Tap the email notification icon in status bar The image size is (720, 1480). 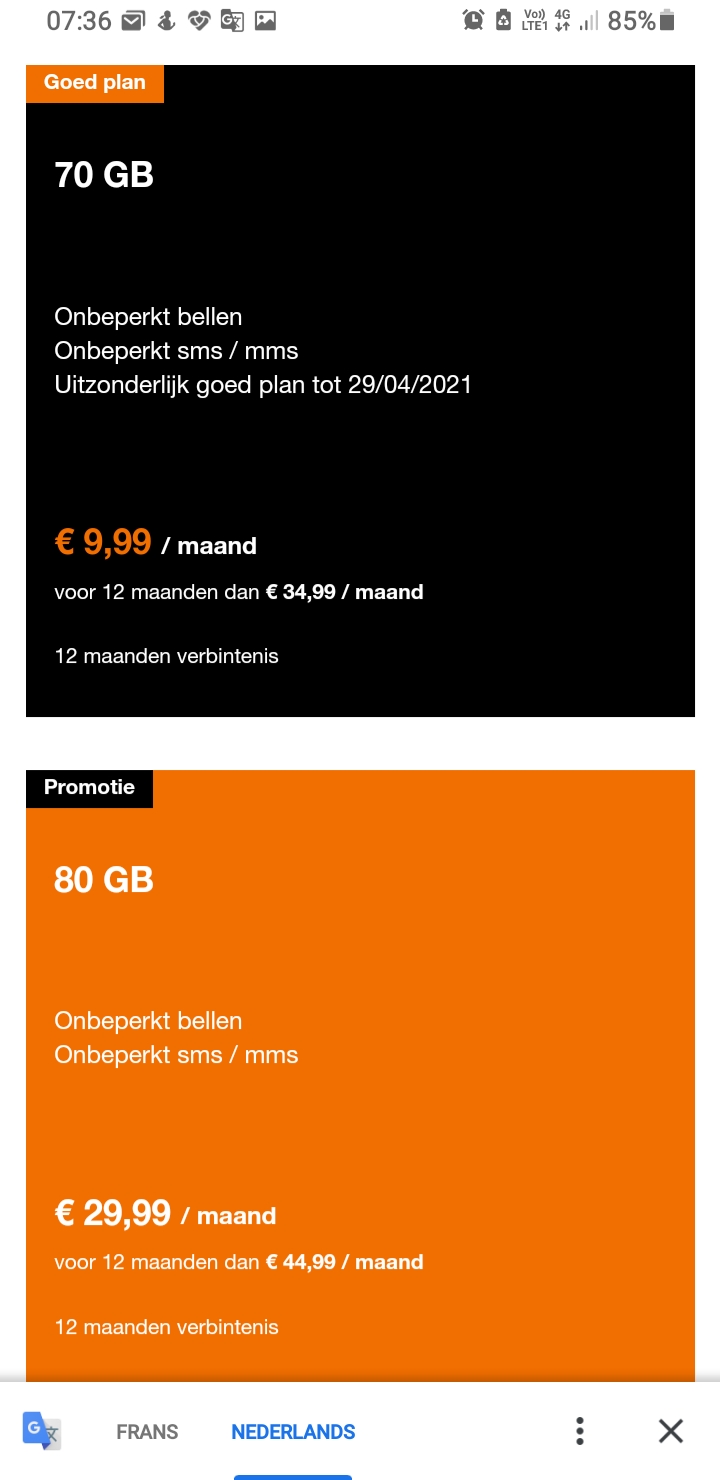point(132,21)
